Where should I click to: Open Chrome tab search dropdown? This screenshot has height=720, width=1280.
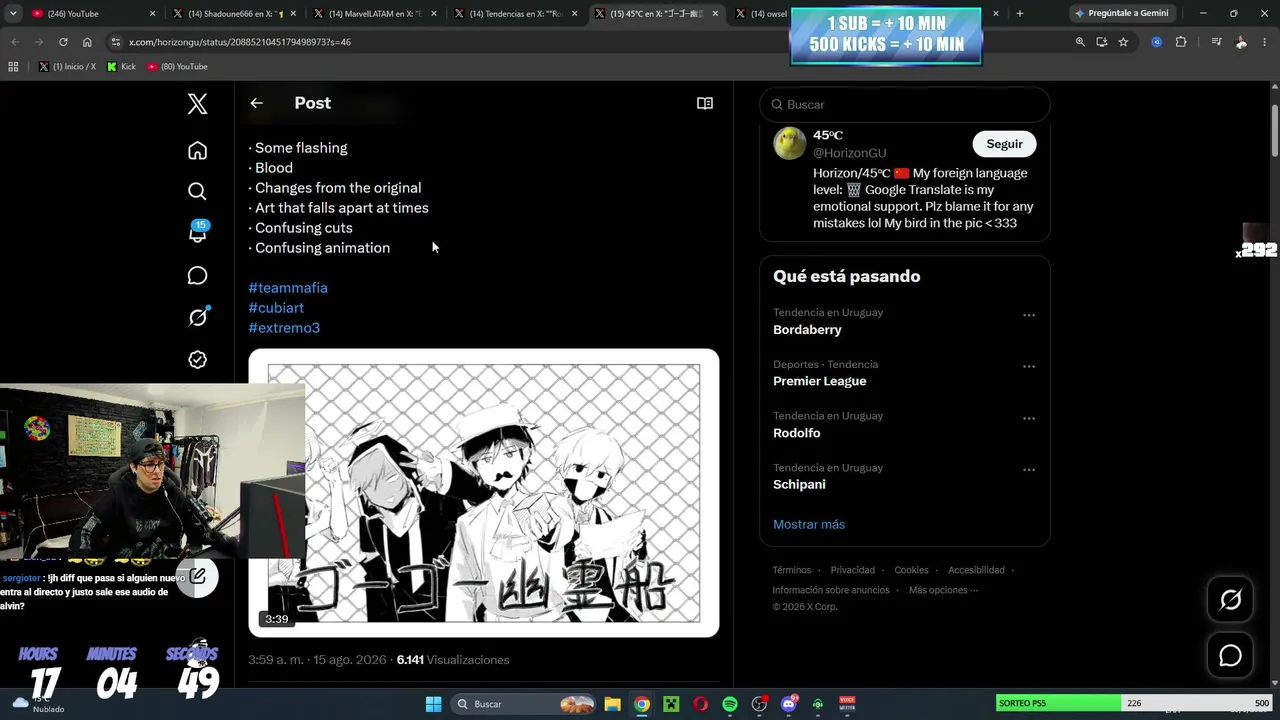coord(13,13)
